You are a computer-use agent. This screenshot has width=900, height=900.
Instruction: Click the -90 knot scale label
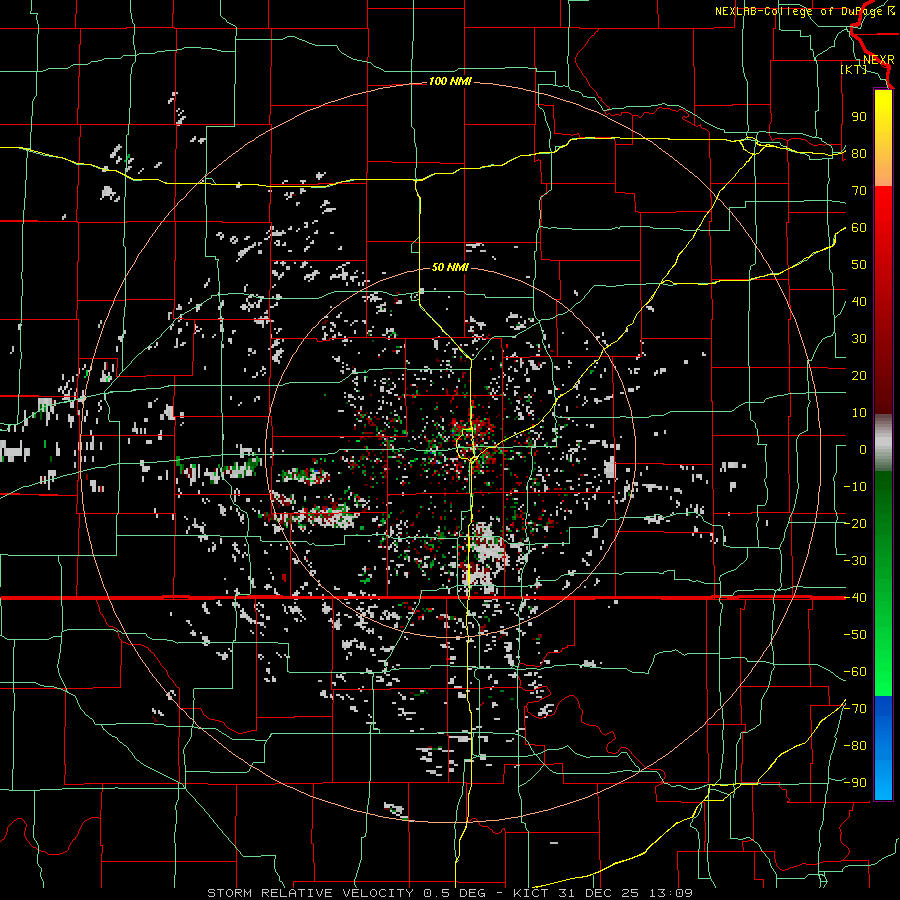855,783
